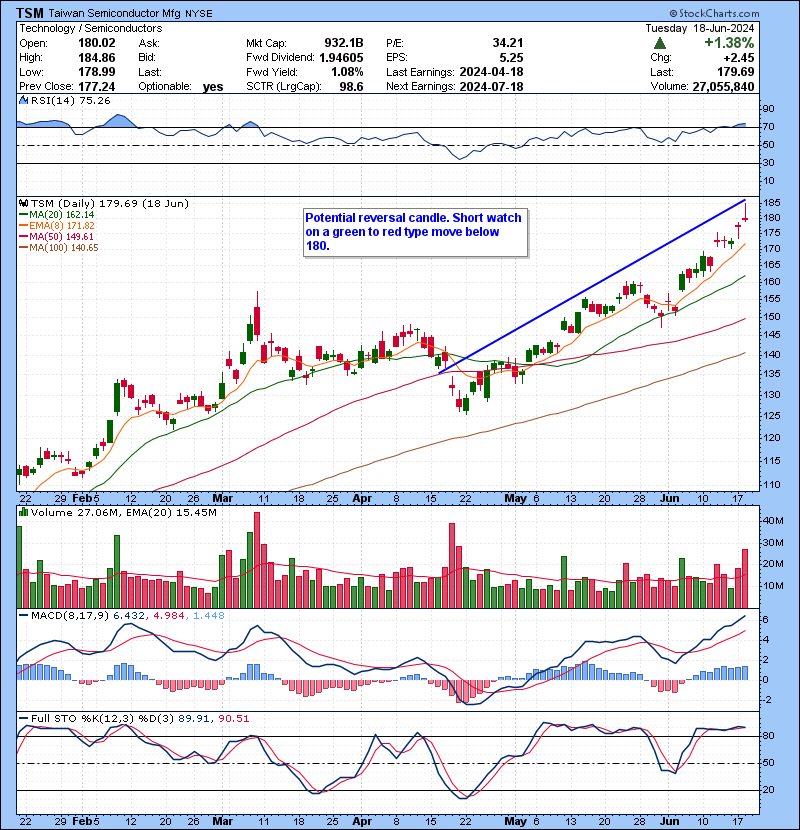Click the TSM ticker symbol in the header
Viewport: 800px width, 830px height.
[30, 13]
